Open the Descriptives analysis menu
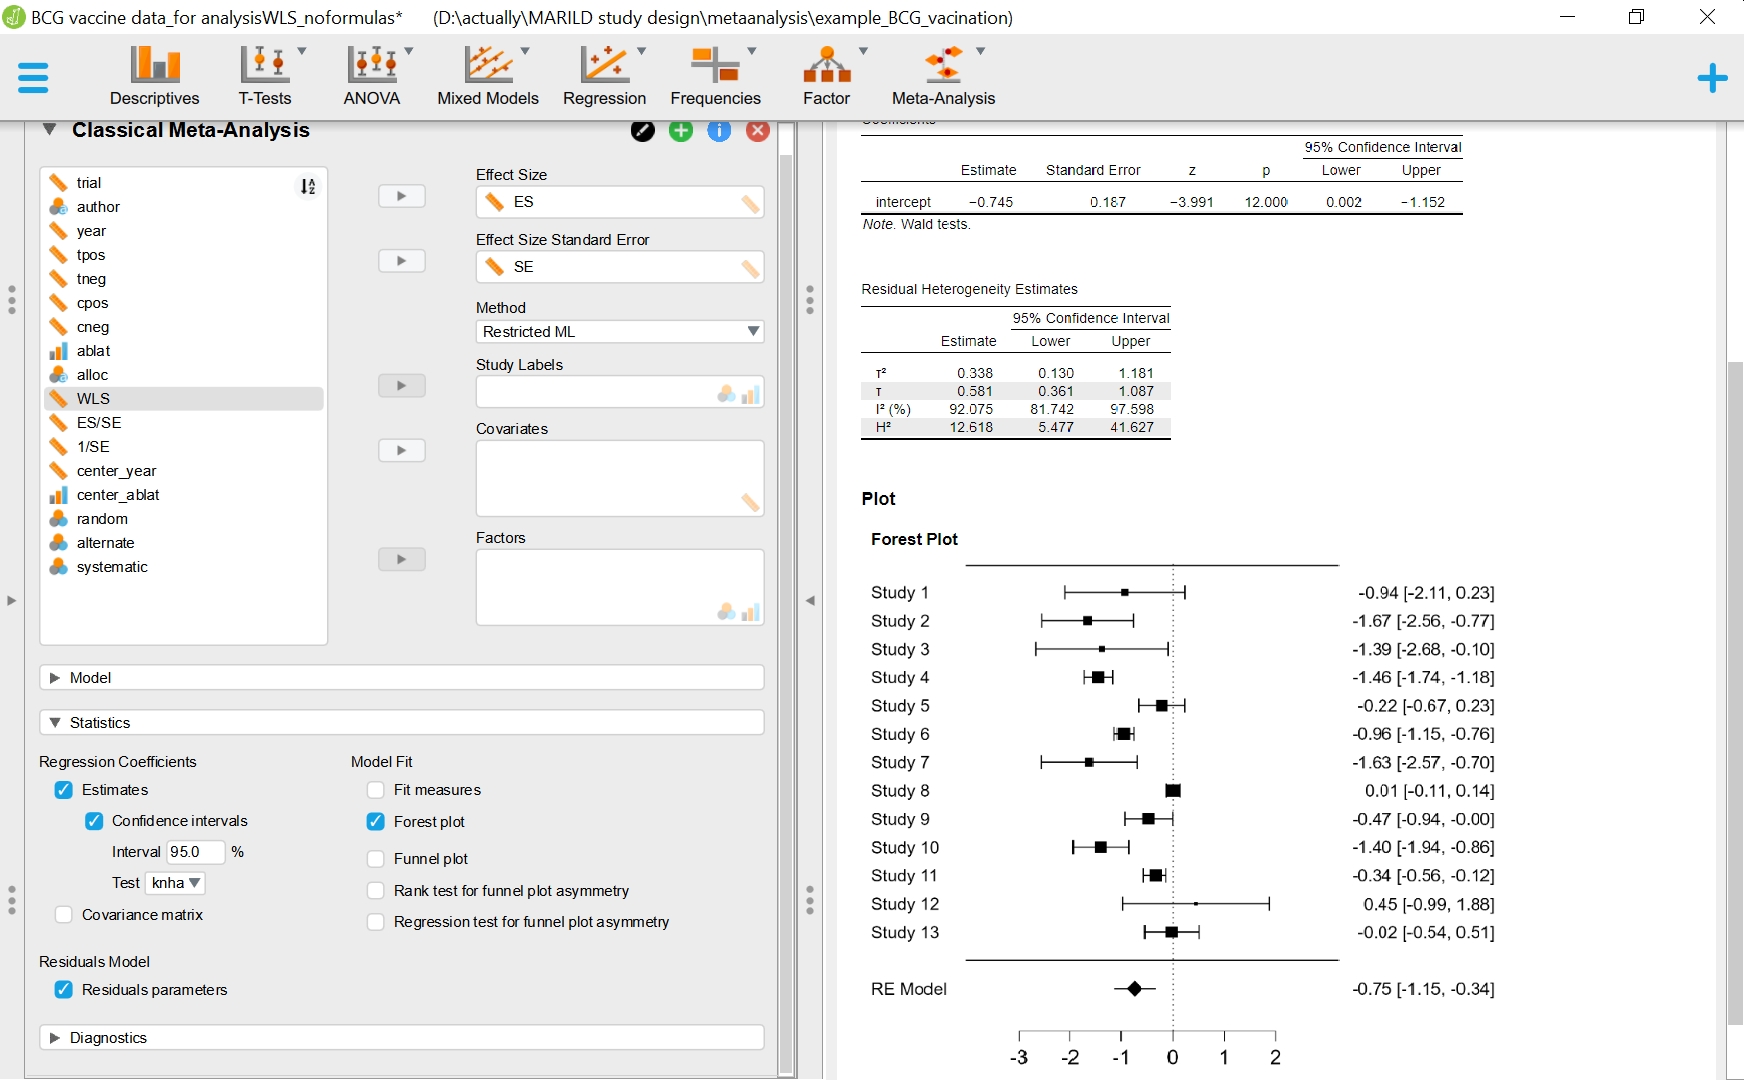 coord(154,75)
